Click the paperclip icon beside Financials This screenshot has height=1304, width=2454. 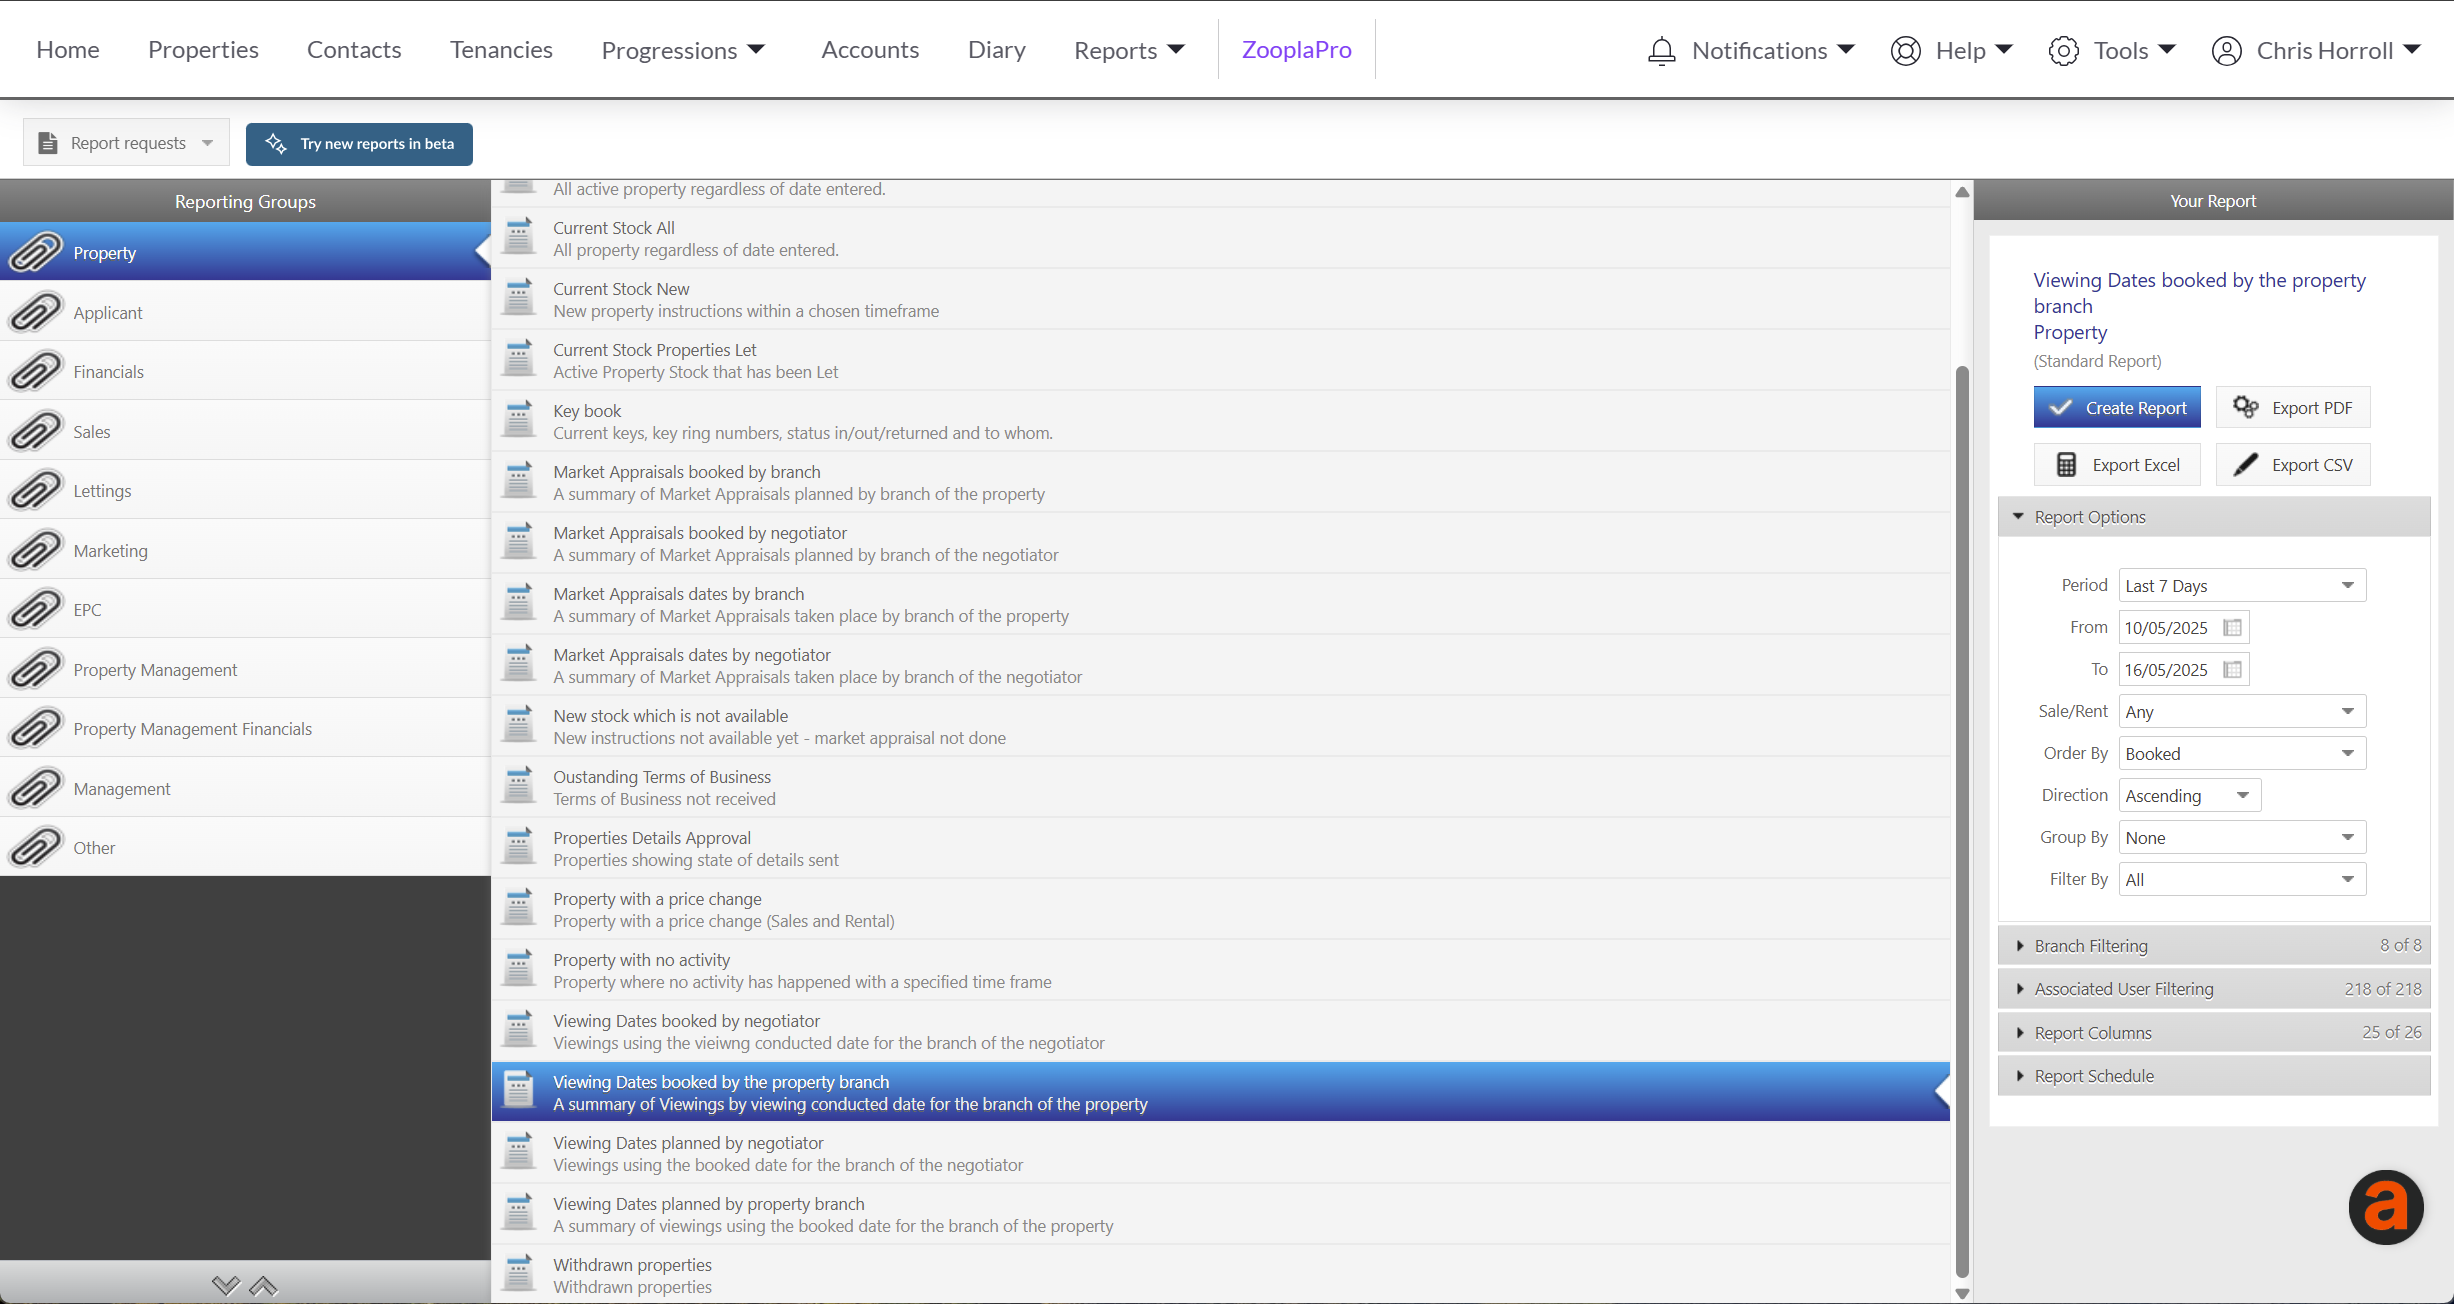(x=36, y=371)
